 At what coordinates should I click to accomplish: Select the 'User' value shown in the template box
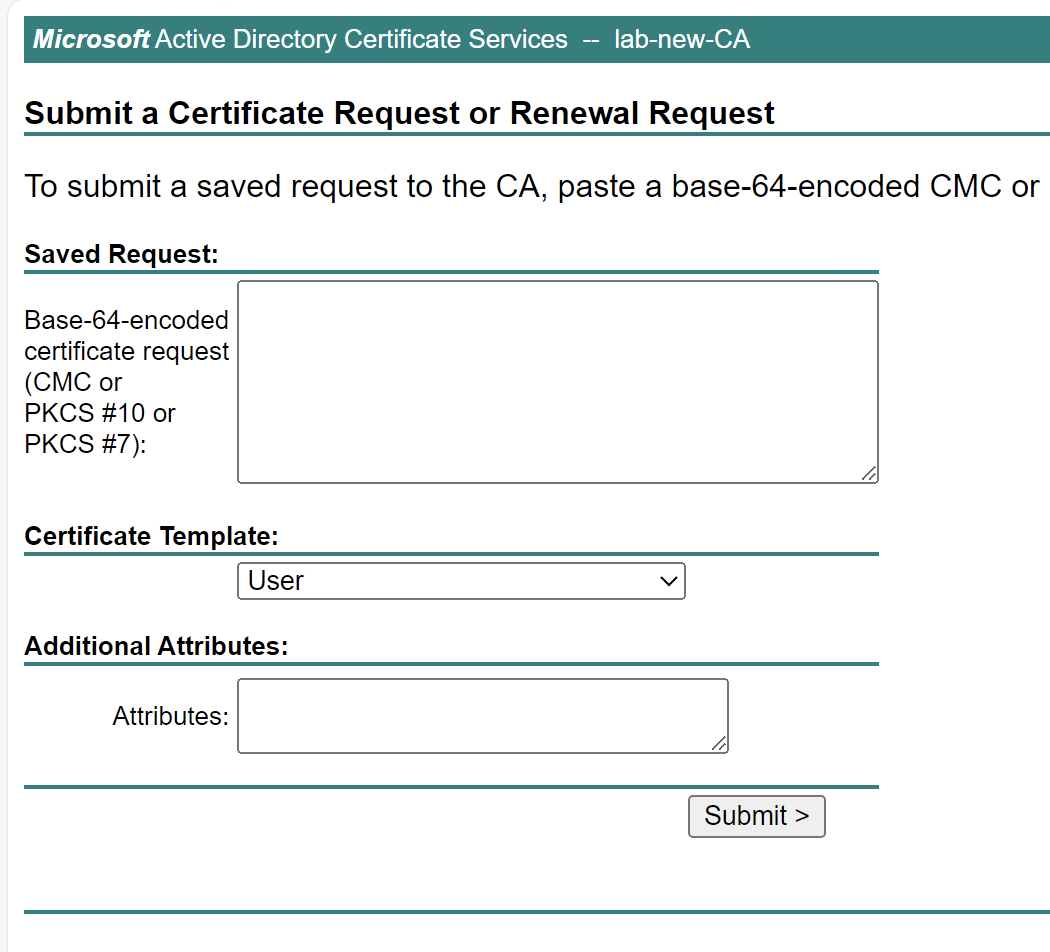276,581
